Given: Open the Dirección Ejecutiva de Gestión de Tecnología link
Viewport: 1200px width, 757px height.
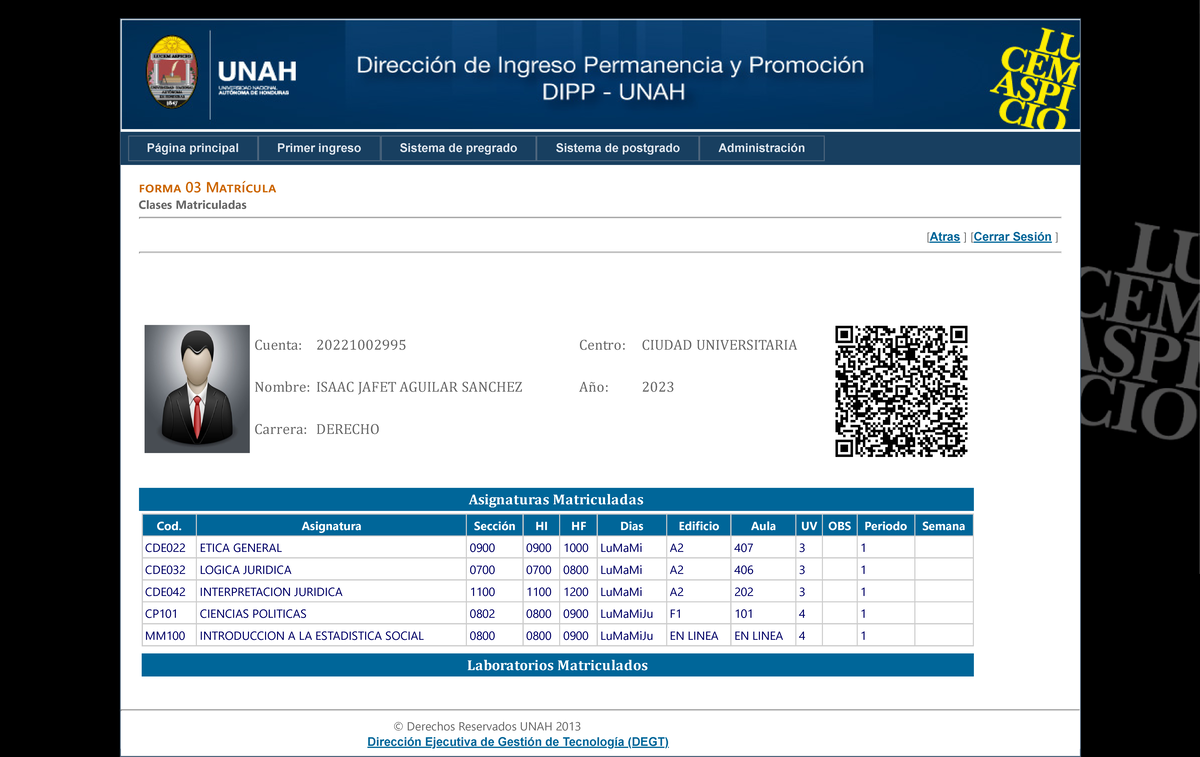Looking at the screenshot, I should pyautogui.click(x=517, y=742).
